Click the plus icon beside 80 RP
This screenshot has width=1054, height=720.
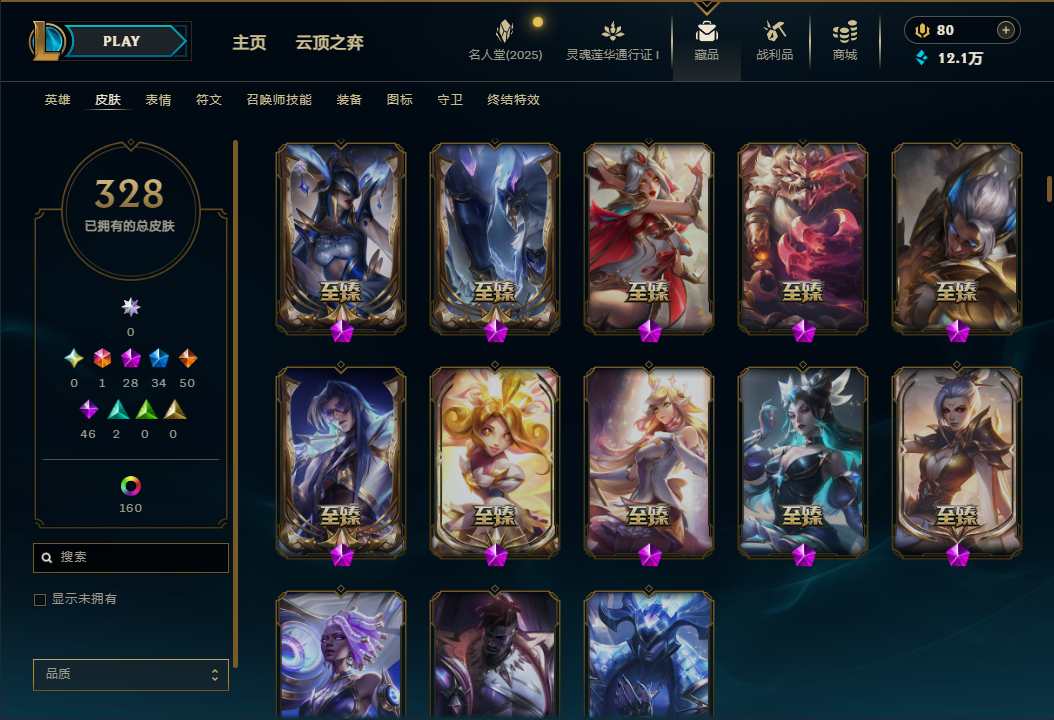pyautogui.click(x=1006, y=30)
